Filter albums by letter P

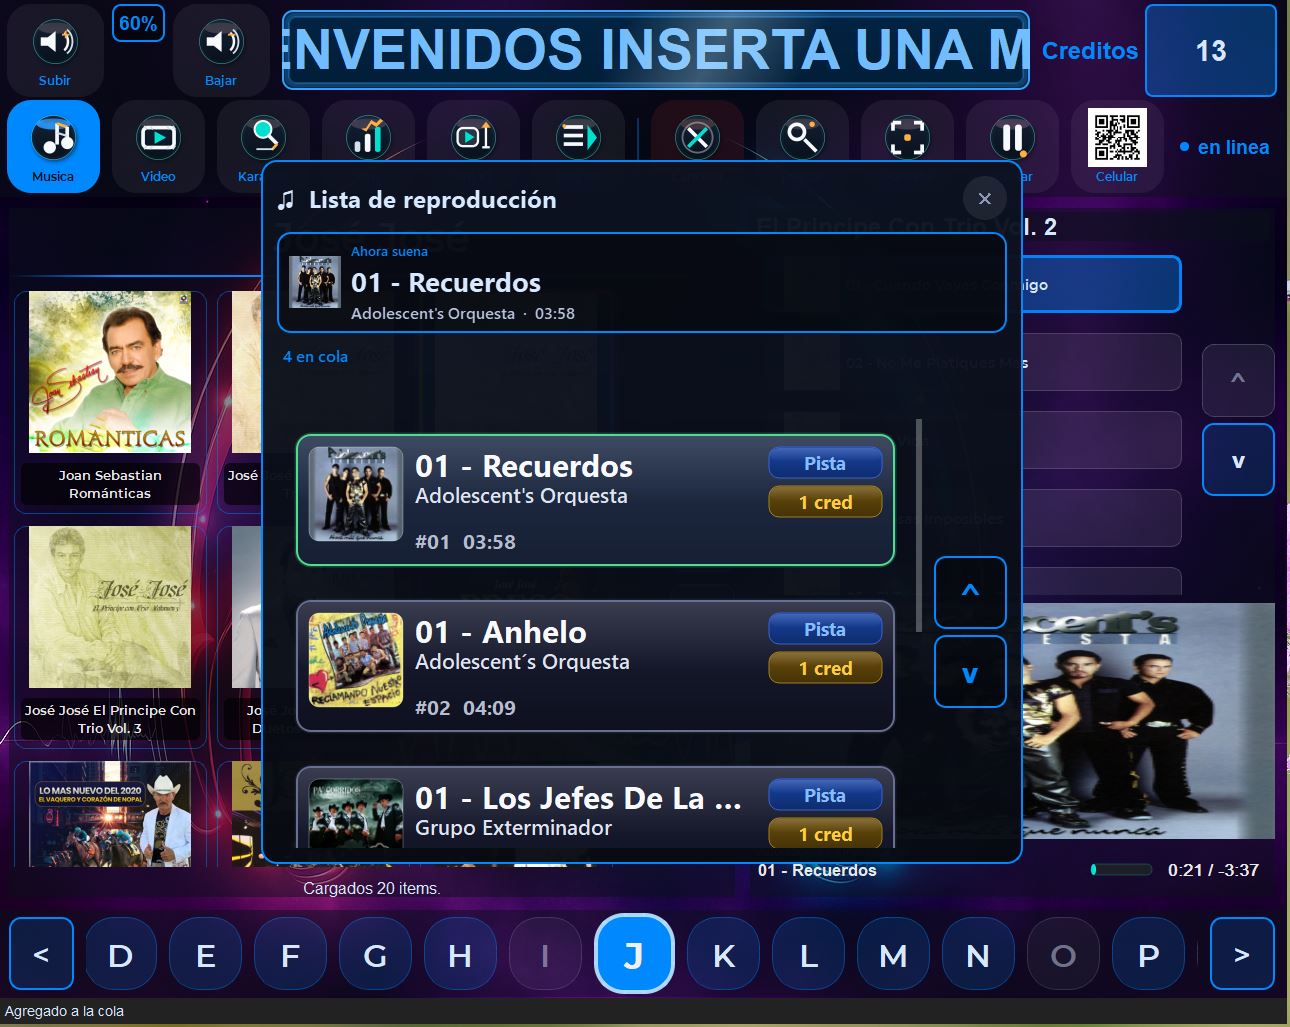1149,956
